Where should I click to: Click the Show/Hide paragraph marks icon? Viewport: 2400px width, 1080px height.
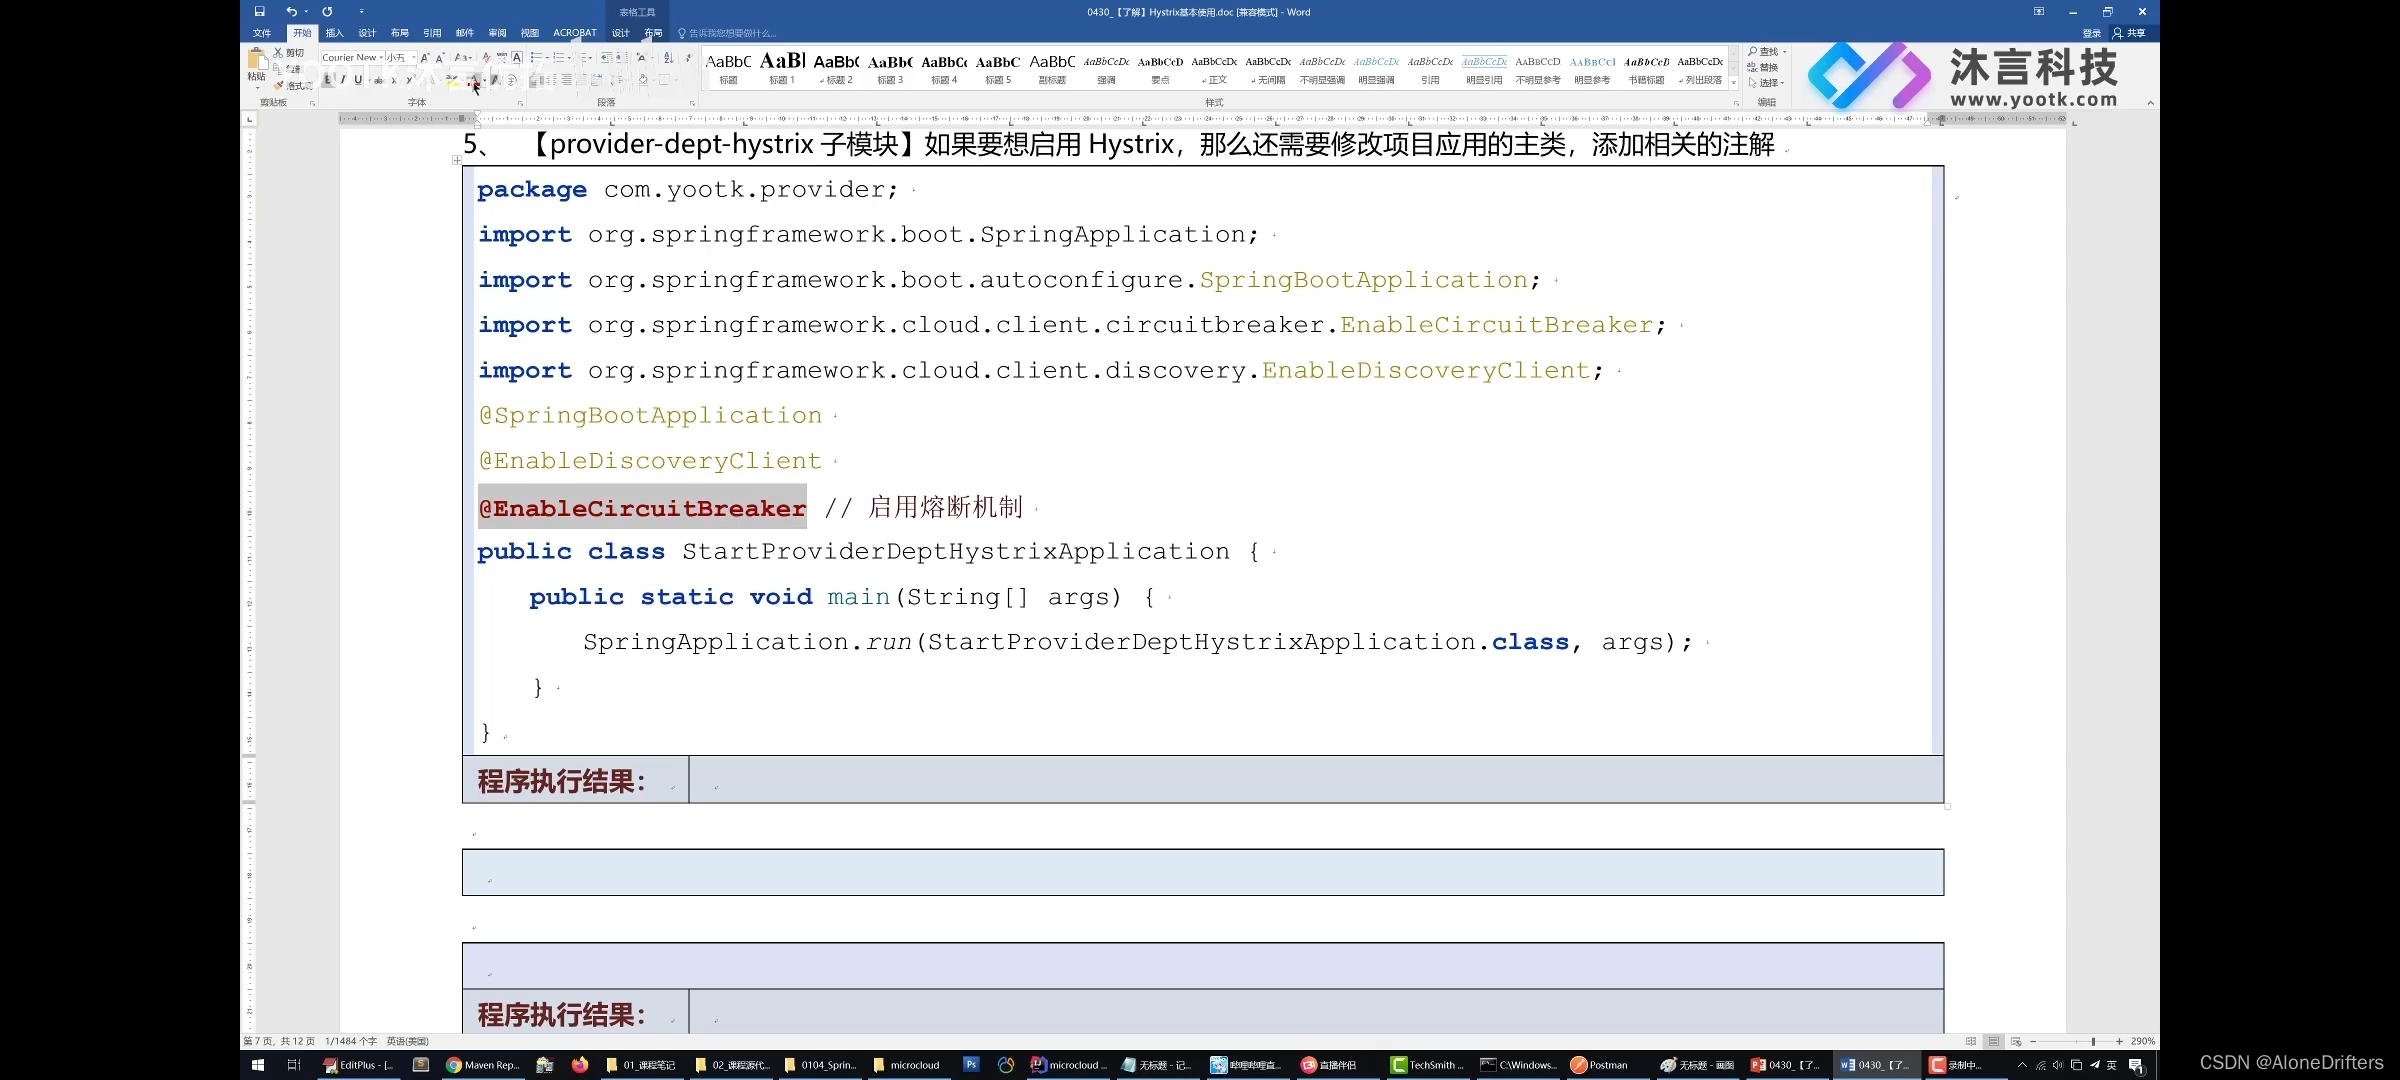point(688,58)
